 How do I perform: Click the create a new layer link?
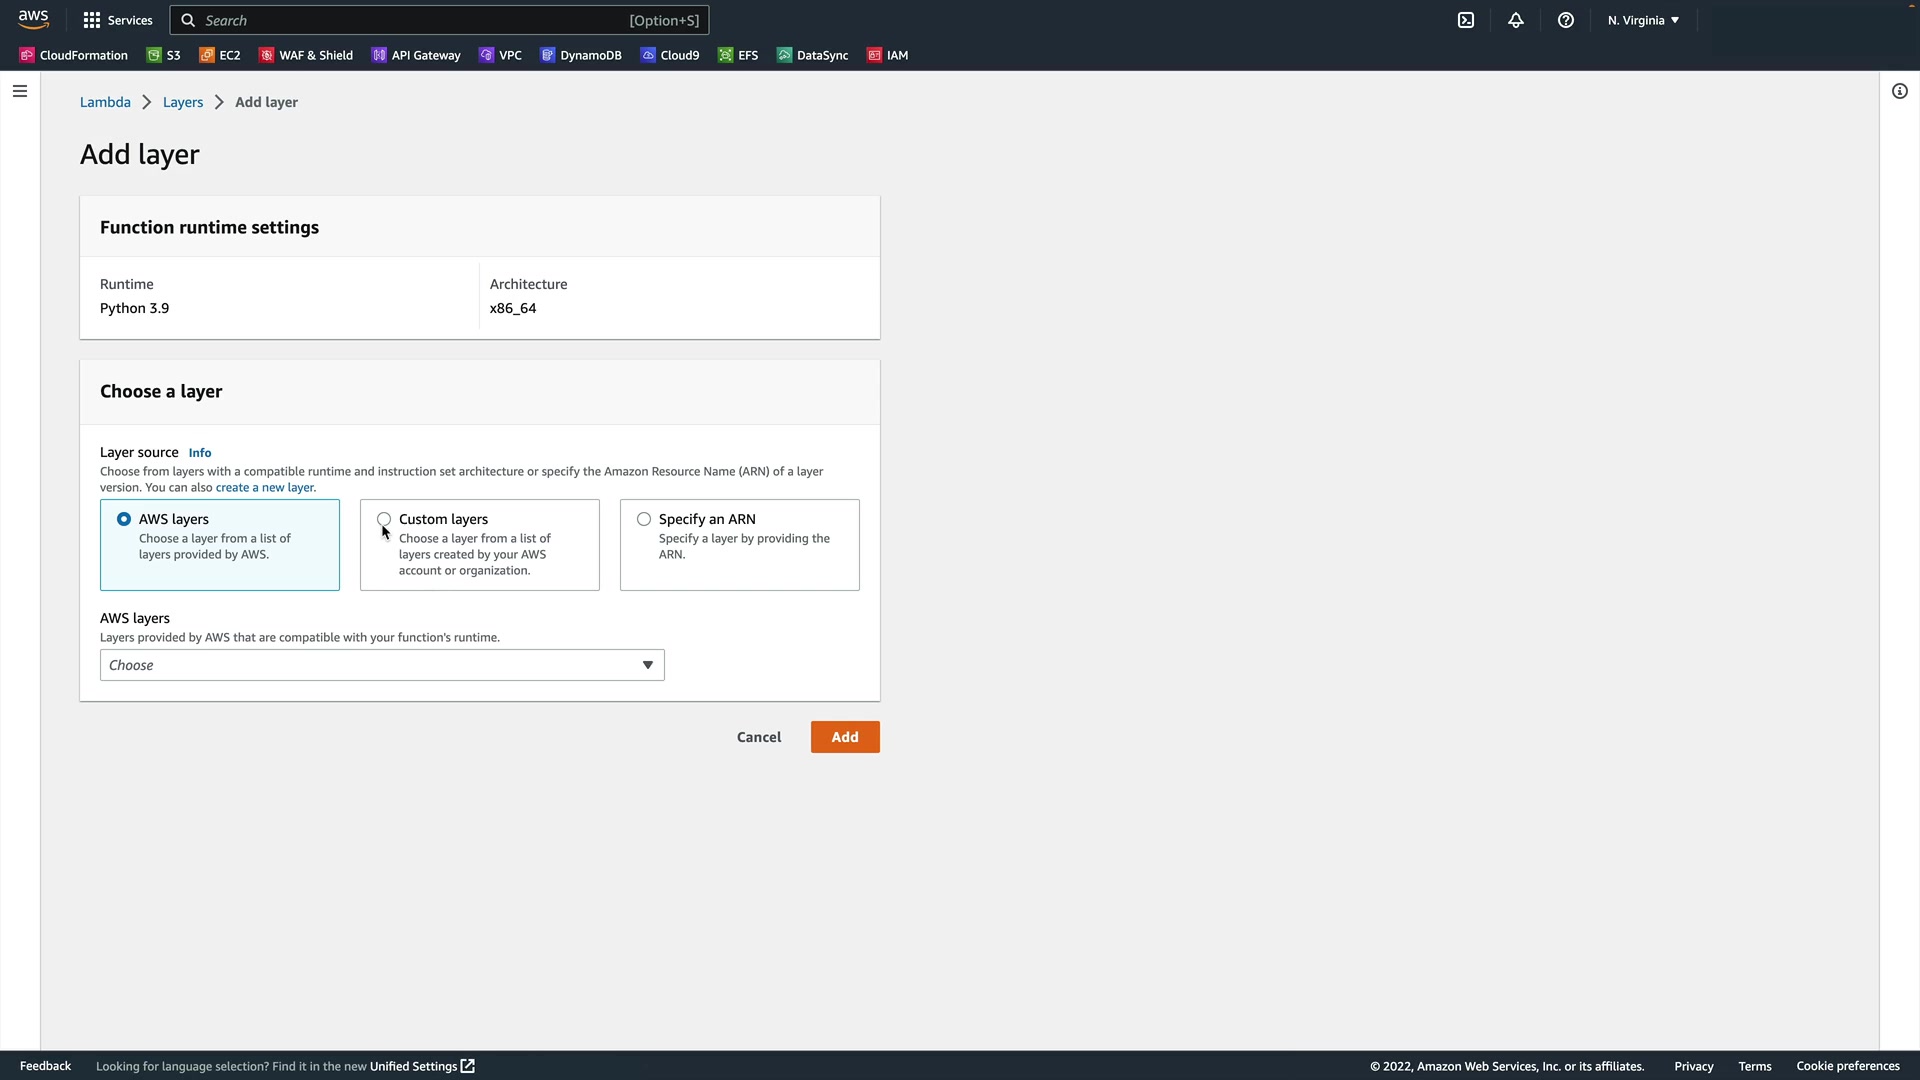265,488
